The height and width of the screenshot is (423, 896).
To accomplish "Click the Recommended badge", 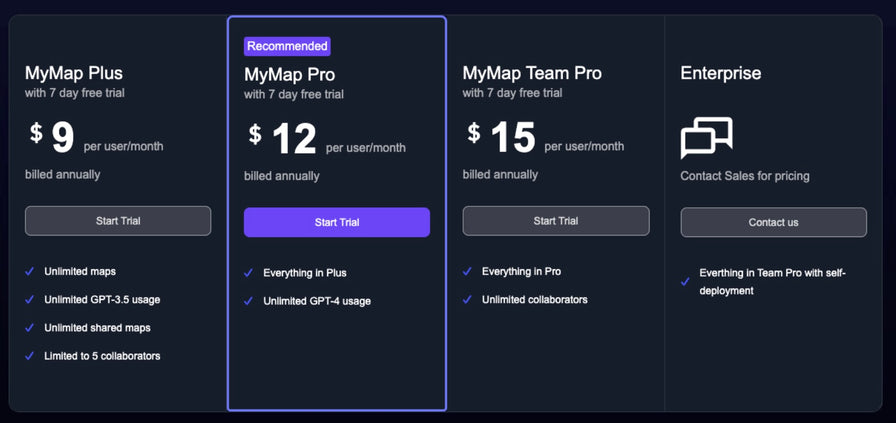I will (x=287, y=46).
